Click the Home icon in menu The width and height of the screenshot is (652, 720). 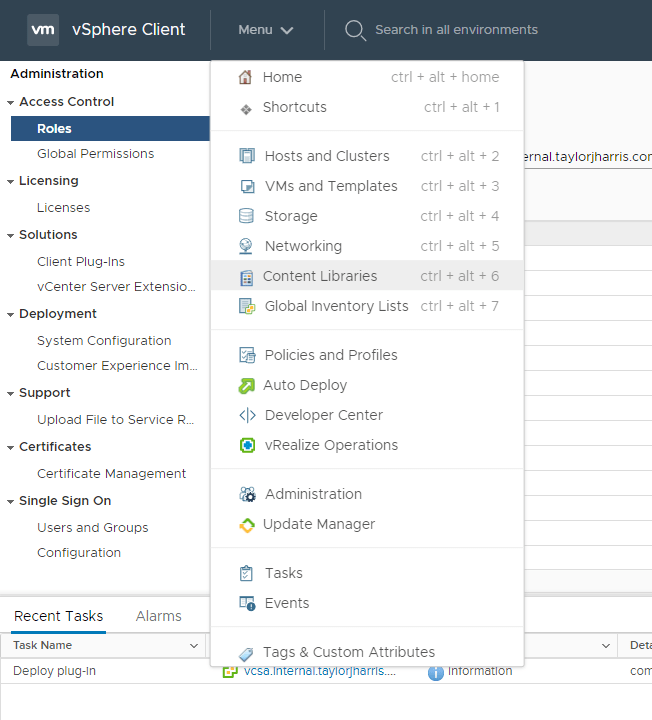(x=246, y=78)
